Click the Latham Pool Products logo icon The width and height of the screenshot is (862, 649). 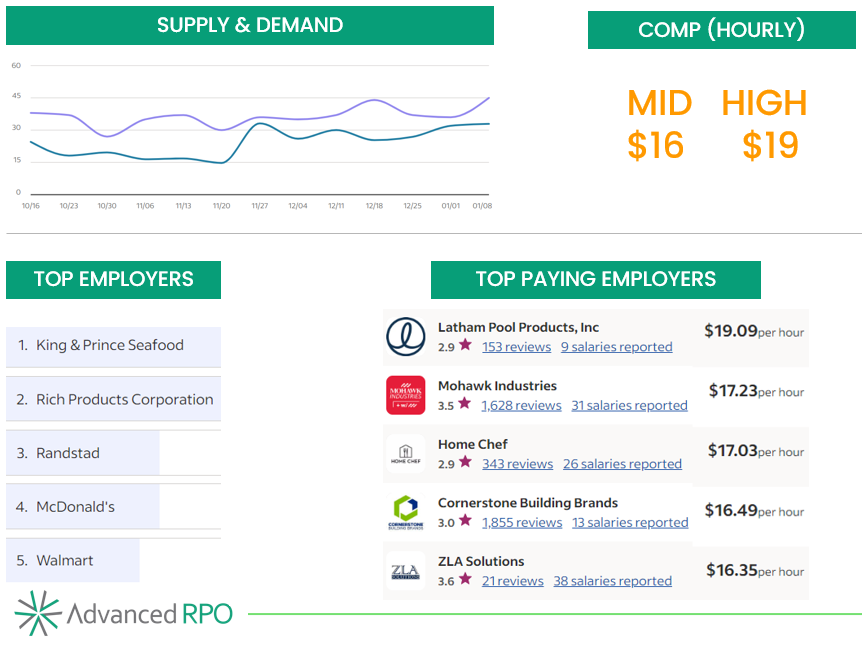coord(405,337)
